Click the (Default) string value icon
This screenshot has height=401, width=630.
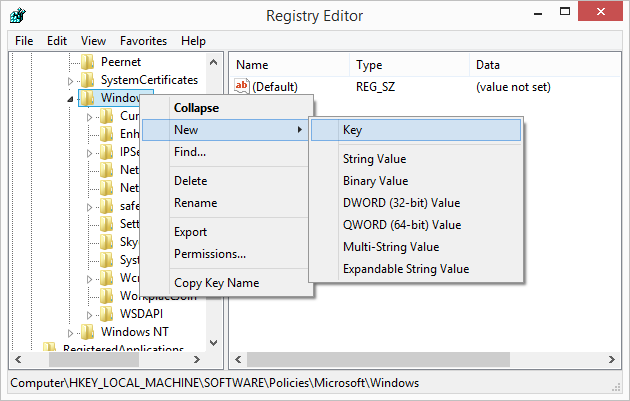tap(242, 86)
